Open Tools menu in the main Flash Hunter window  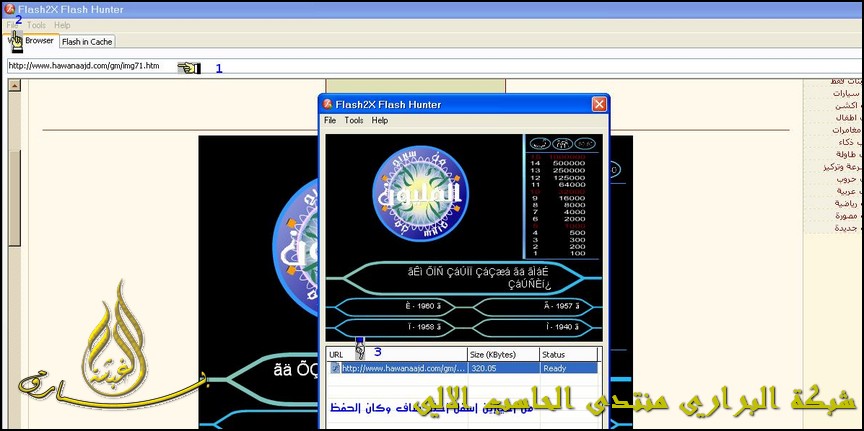point(36,25)
